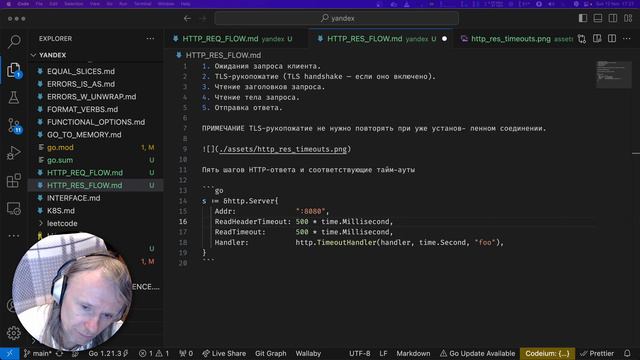Screen dimensions: 640x360
Task: Click Wallaby in the status bar
Action: pyautogui.click(x=308, y=353)
